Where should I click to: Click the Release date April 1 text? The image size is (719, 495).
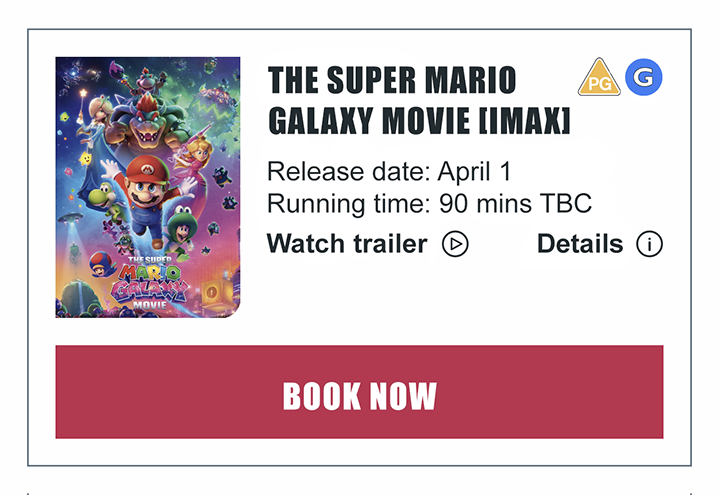coord(390,171)
